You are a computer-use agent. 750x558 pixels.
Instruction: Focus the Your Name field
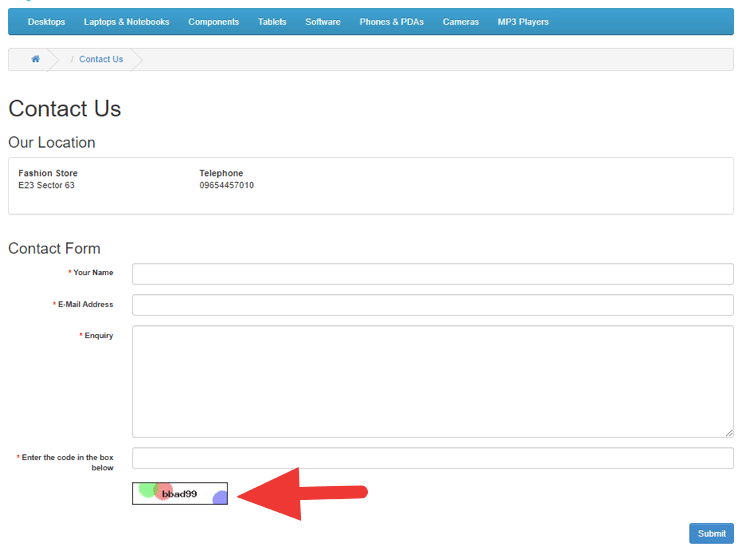pyautogui.click(x=433, y=274)
